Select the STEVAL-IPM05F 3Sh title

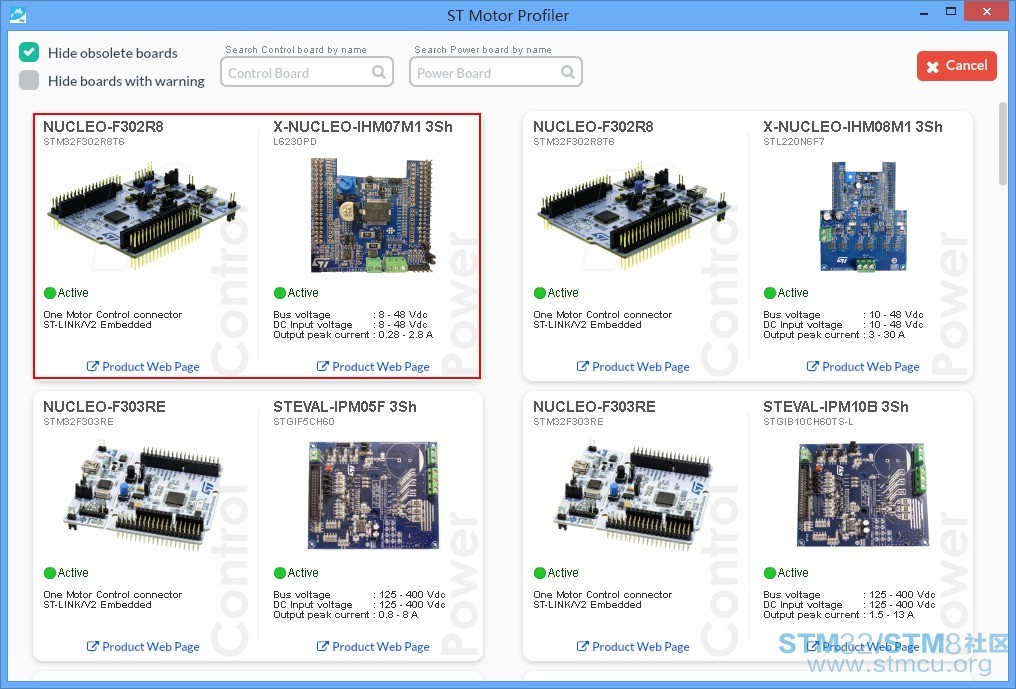click(345, 407)
